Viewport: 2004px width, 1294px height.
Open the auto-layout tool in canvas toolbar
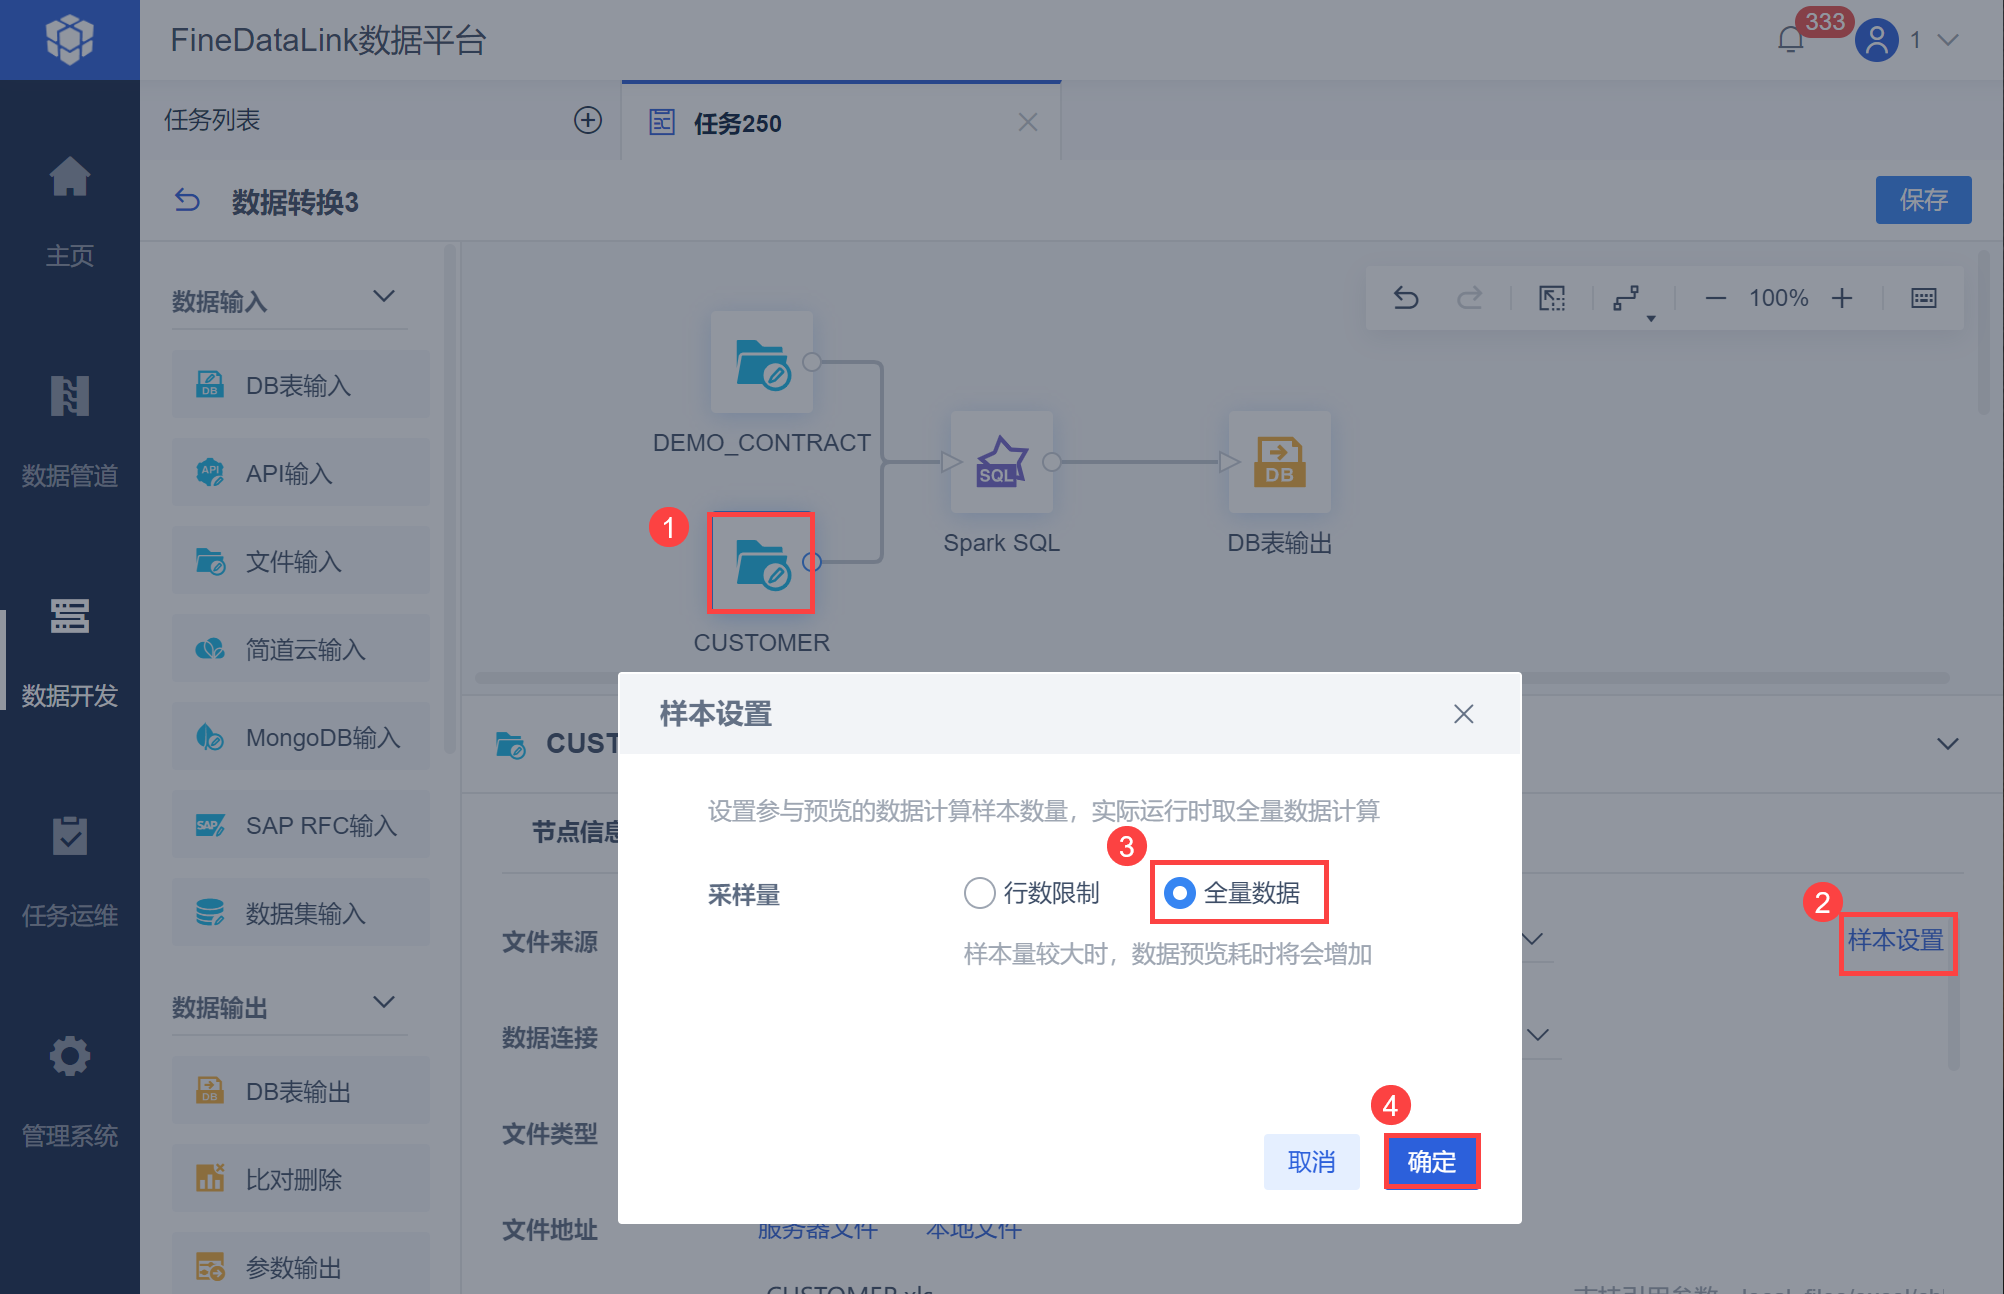(1628, 298)
